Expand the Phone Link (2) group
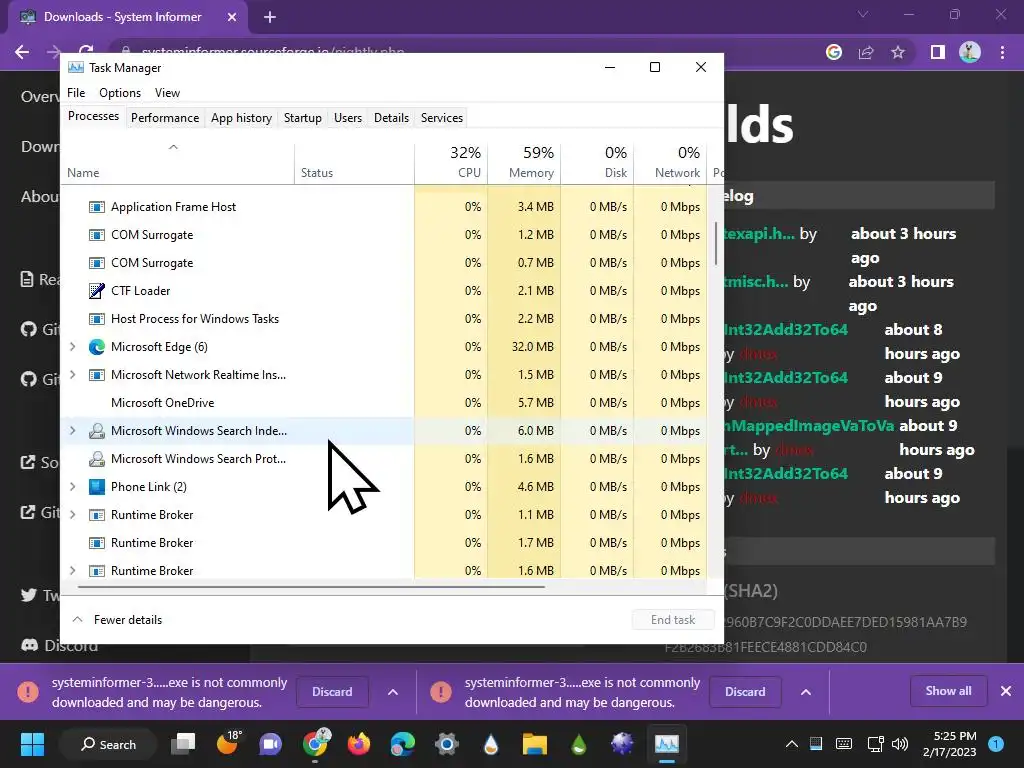Viewport: 1024px width, 768px height. click(72, 487)
